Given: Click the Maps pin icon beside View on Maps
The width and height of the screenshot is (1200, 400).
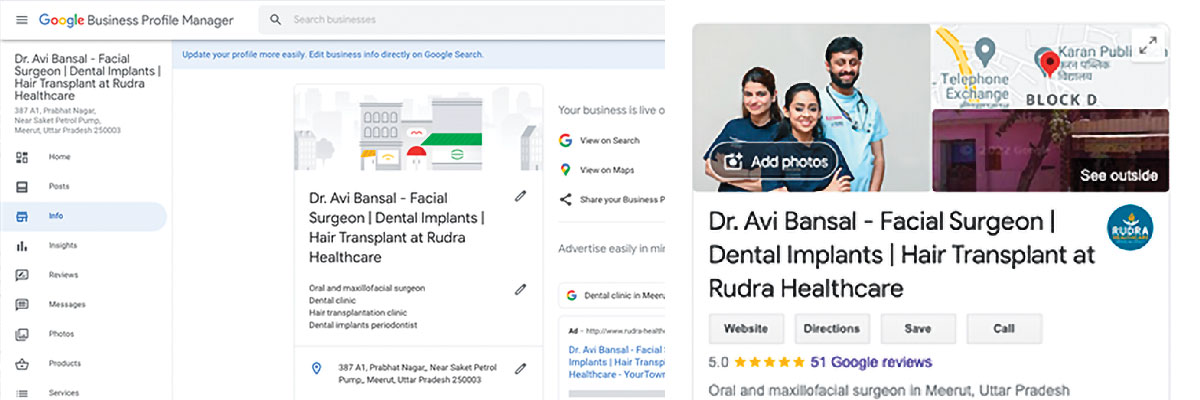Looking at the screenshot, I should click(565, 170).
